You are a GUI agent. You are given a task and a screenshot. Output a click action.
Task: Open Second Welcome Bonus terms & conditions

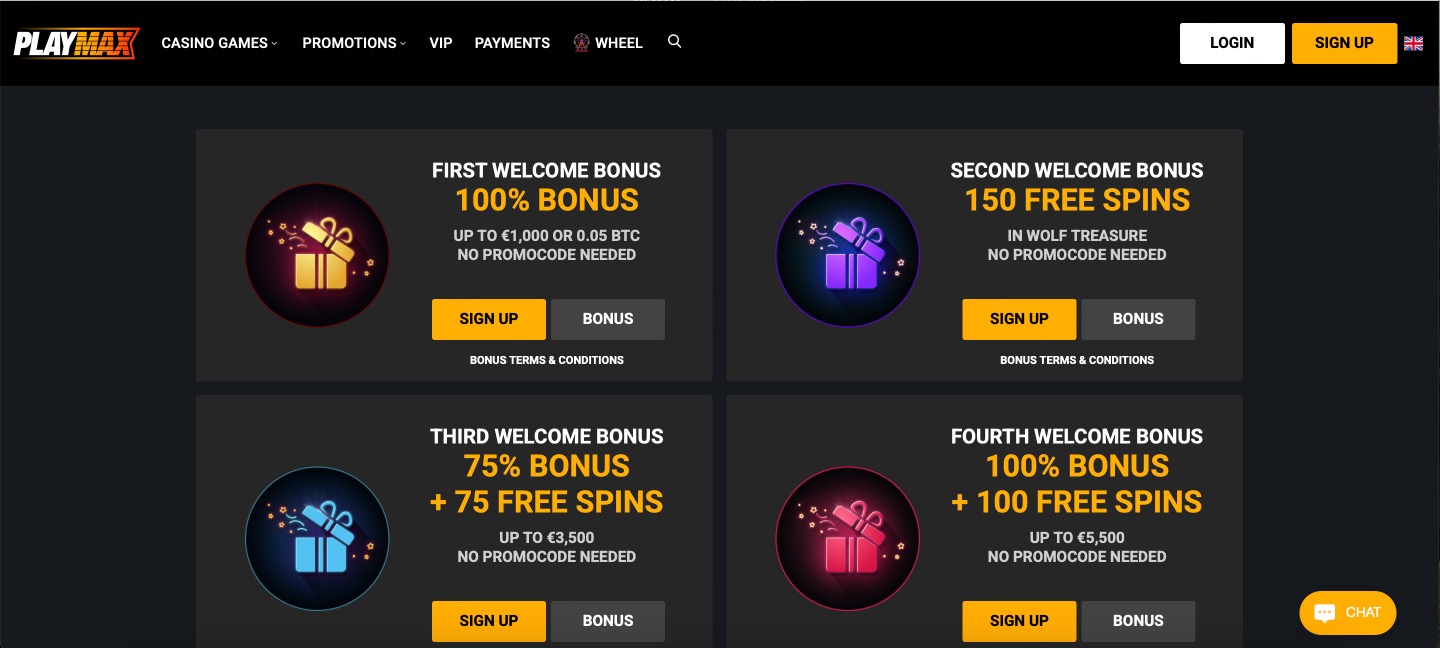tap(1077, 360)
